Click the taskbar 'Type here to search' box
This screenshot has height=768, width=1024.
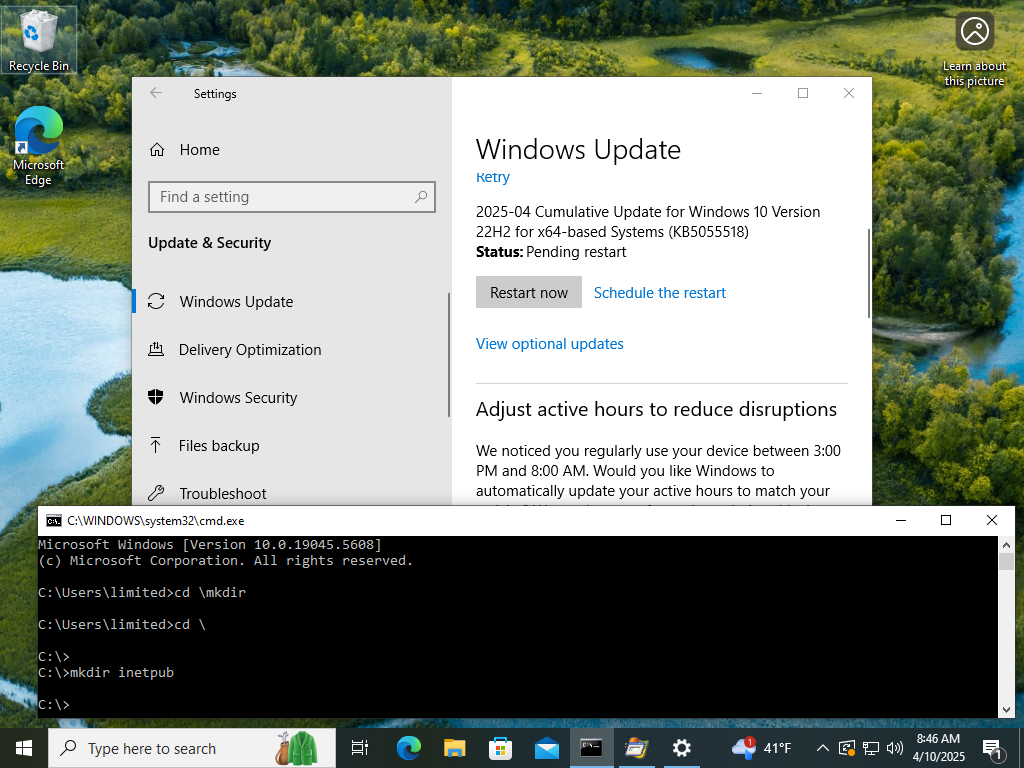192,748
